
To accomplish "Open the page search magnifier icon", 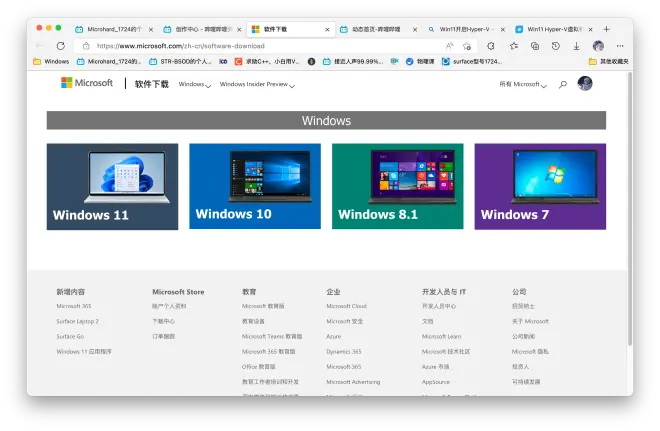I will click(x=563, y=85).
